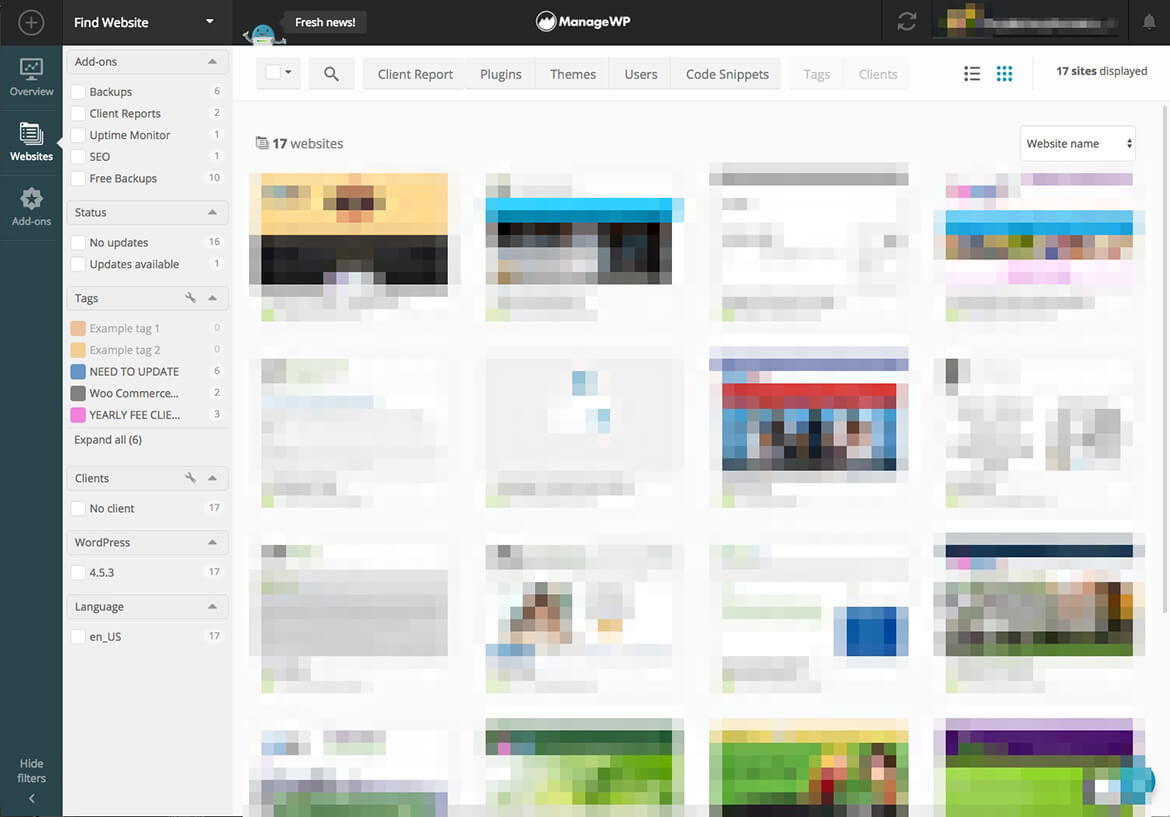Screen dimensions: 1170x817
Task: Click the ManageWP logo
Action: click(x=584, y=22)
